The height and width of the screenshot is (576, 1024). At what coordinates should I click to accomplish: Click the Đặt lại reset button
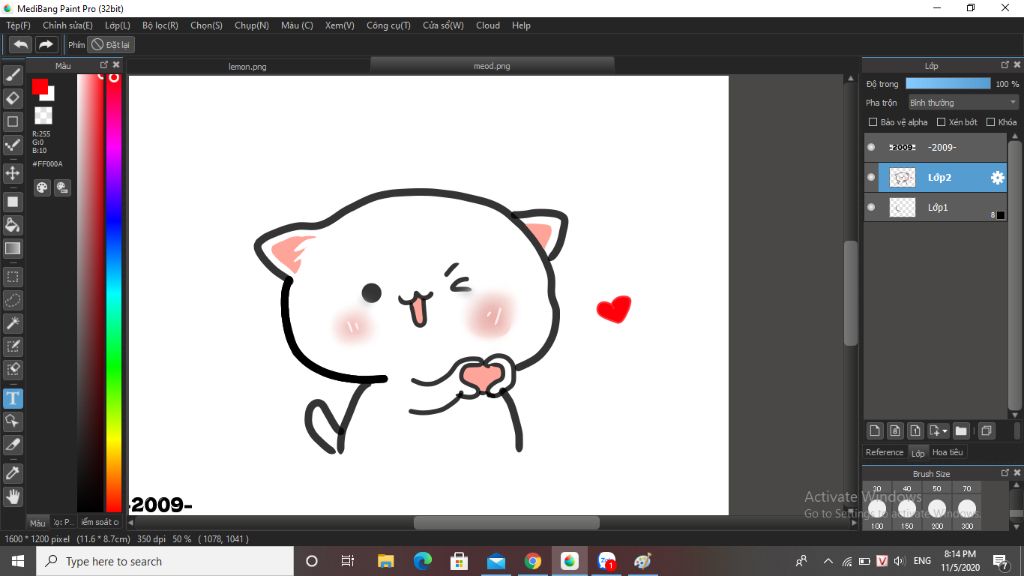tap(111, 44)
